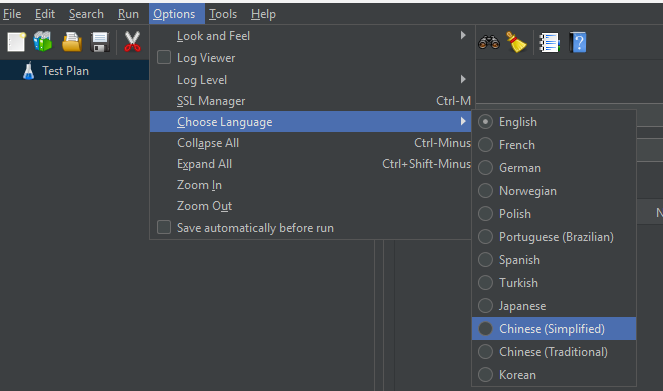
Task: Open the Edit menu
Action: (x=45, y=14)
